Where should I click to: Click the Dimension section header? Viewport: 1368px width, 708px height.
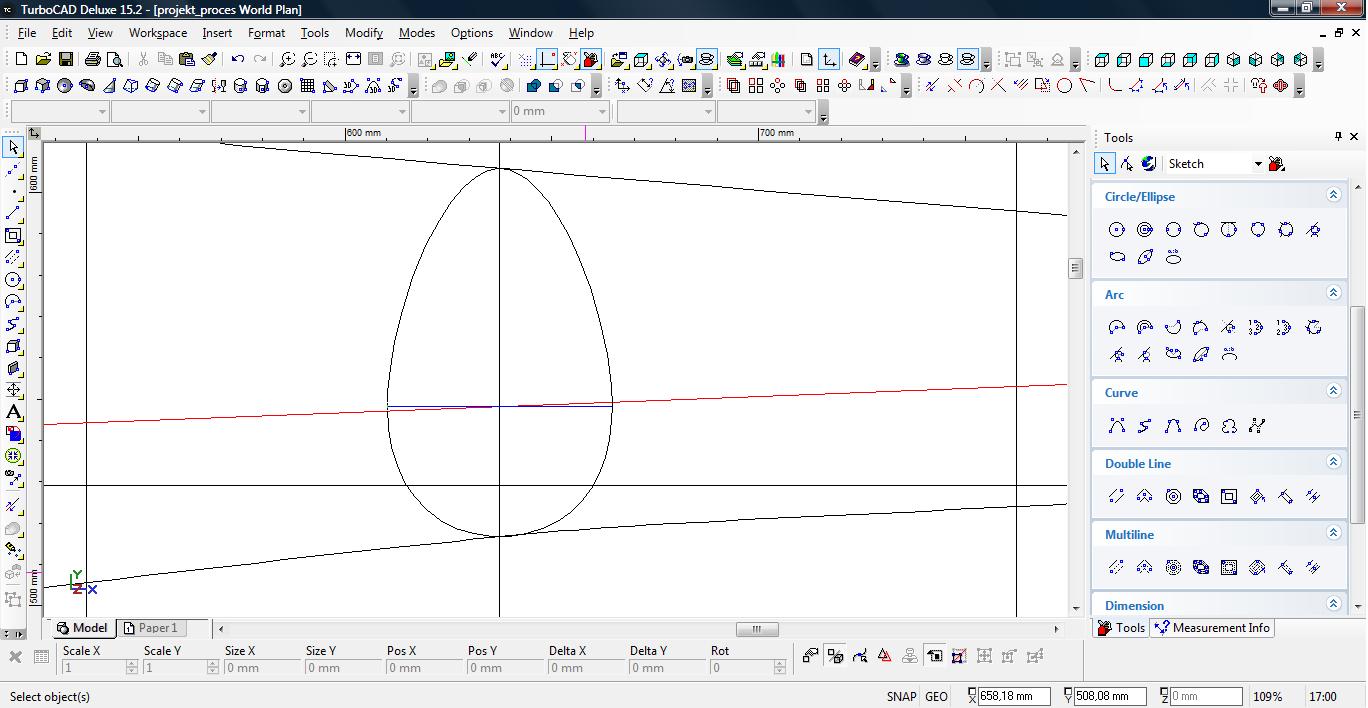tap(1134, 605)
